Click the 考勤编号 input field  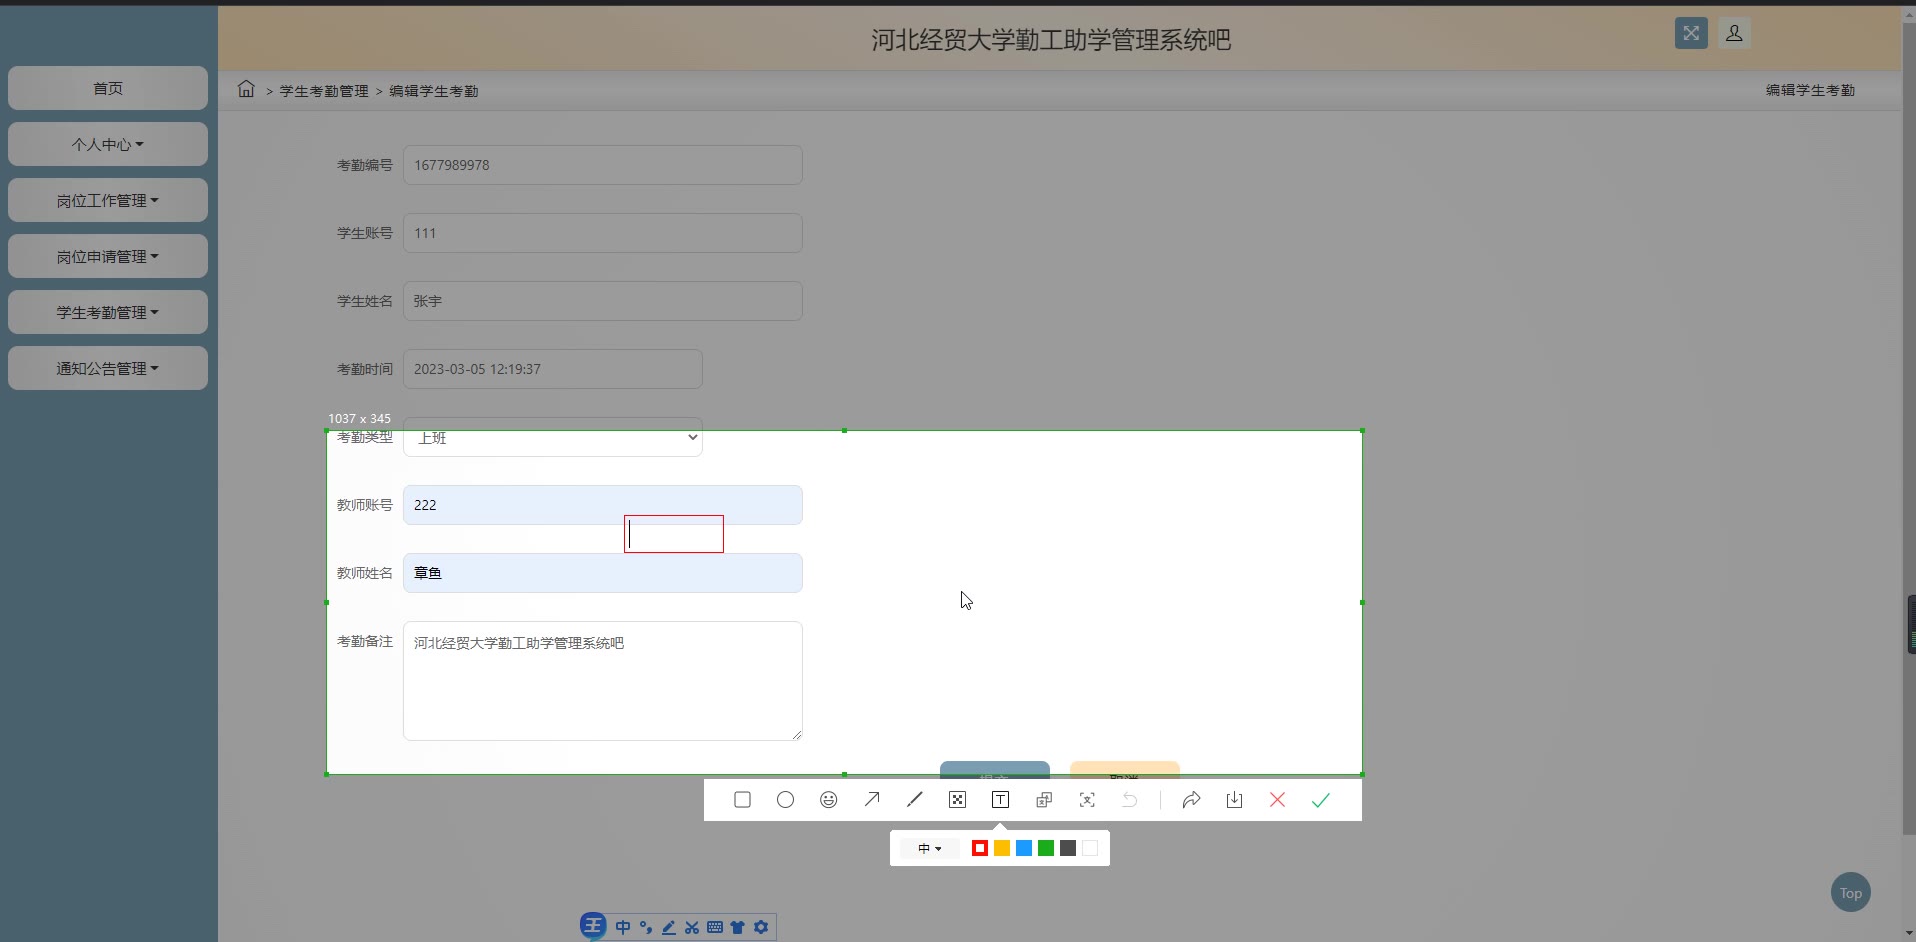[603, 165]
